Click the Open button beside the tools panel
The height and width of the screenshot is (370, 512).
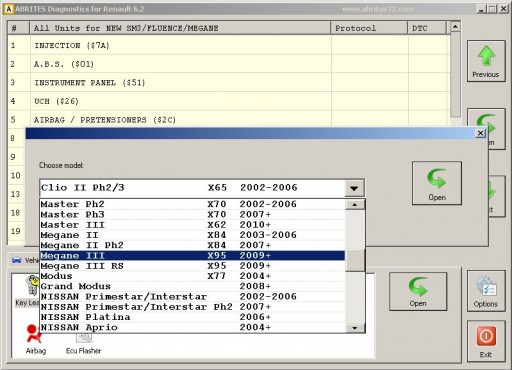click(x=418, y=292)
